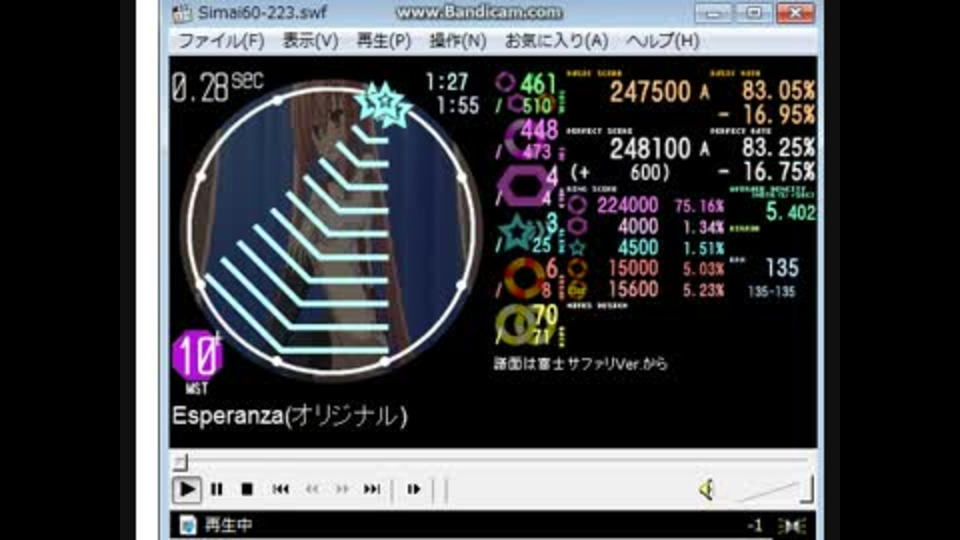Click the 247500 score value
This screenshot has width=960, height=540.
650,92
